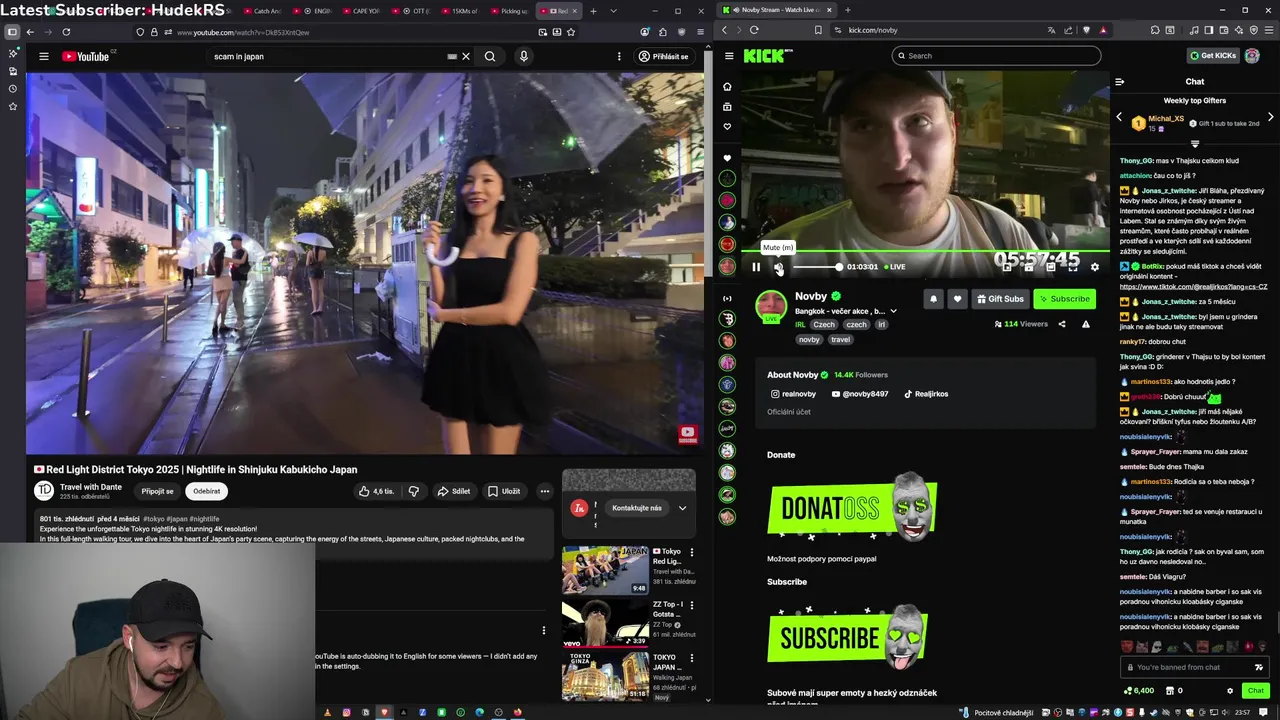Image resolution: width=1280 pixels, height=720 pixels.
Task: Show previous weekly top gifter
Action: point(1119,117)
